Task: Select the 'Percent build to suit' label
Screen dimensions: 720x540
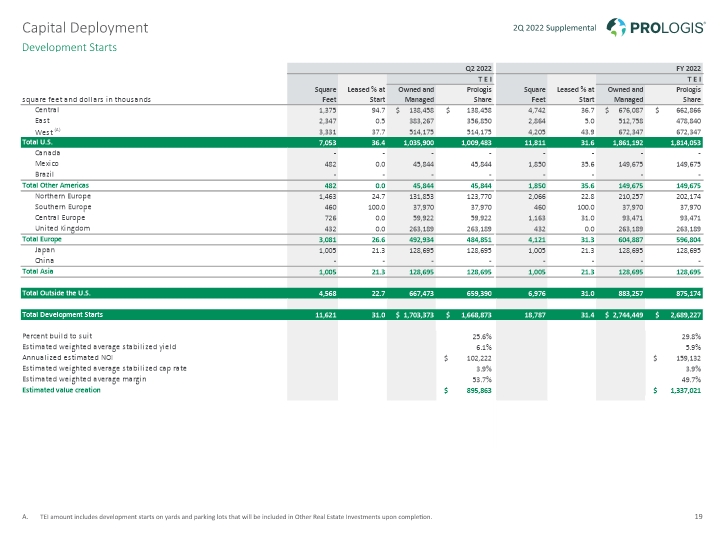Action: tap(57, 336)
